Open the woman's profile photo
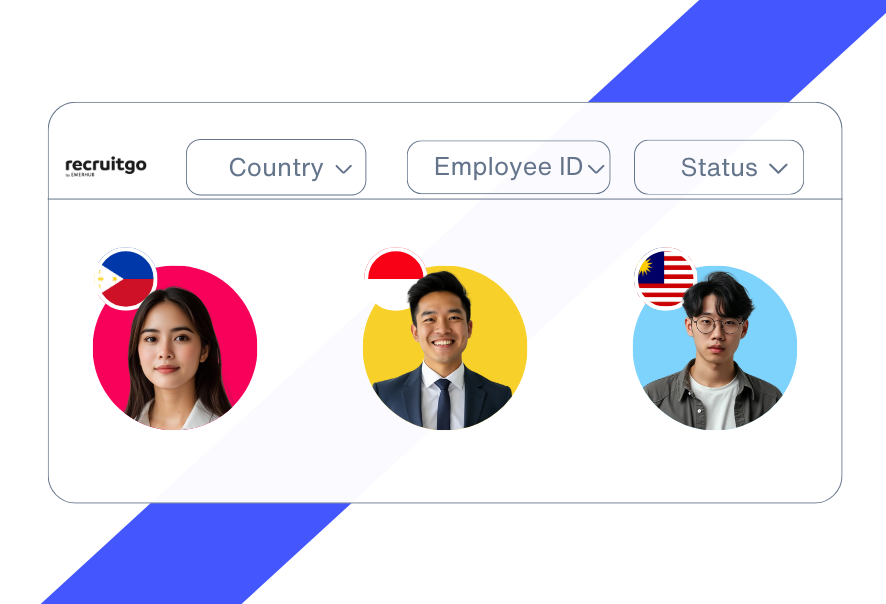Viewport: 886px width, 604px height. (175, 358)
